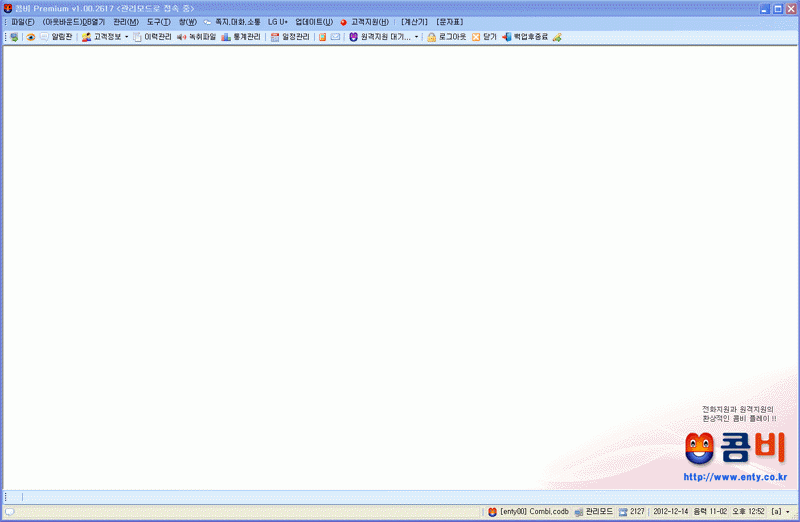Maximize the 콤비 Premium window
This screenshot has height=522, width=800.
[x=778, y=9]
